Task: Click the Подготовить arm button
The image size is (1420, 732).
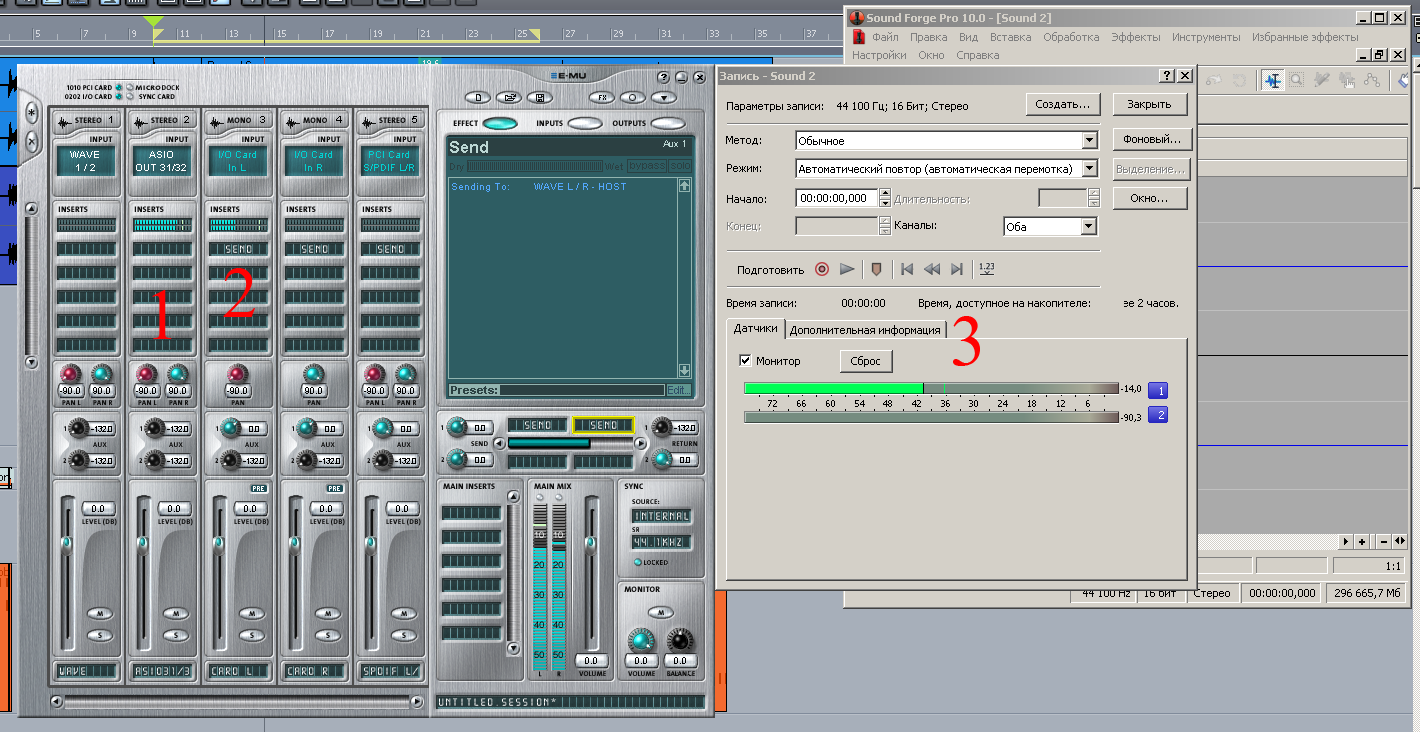Action: 770,270
